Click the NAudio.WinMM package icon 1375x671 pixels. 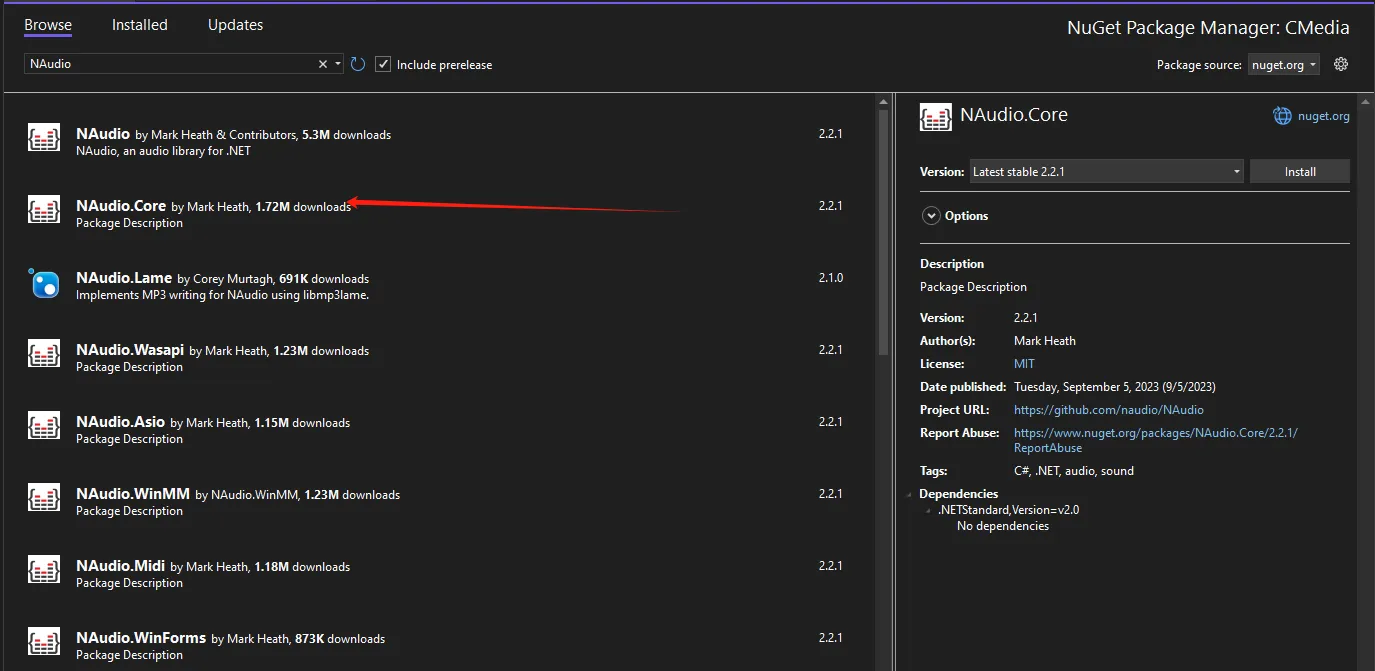44,498
